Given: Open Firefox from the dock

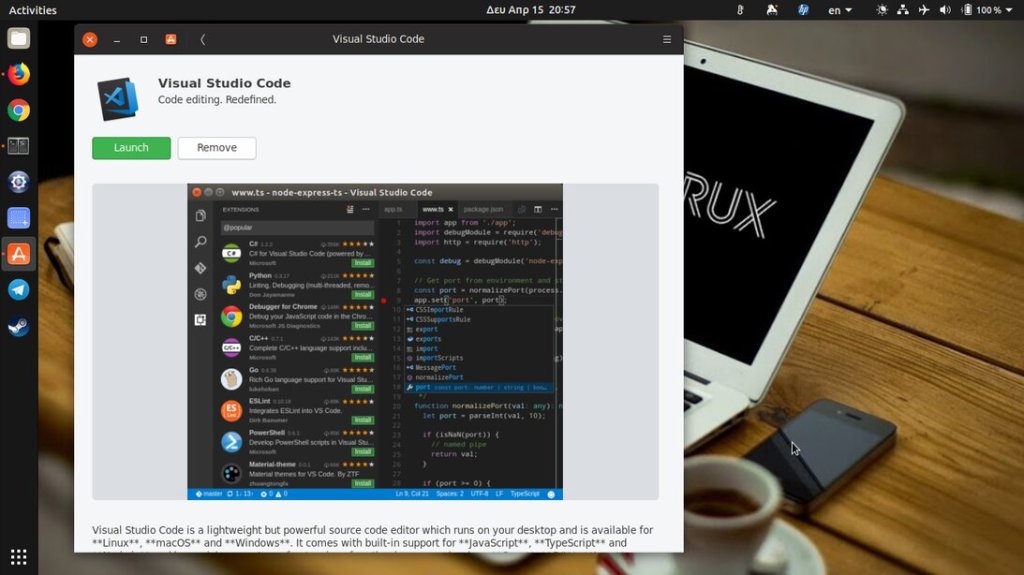Looking at the screenshot, I should tap(19, 75).
